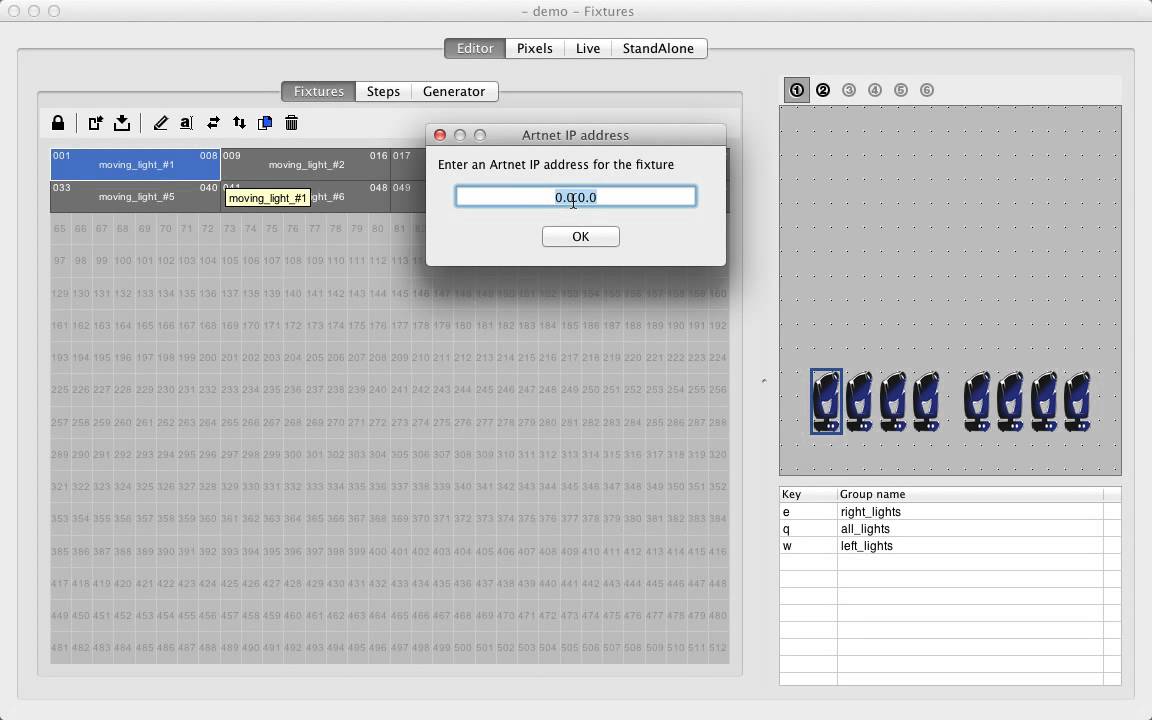The image size is (1152, 720).
Task: Open the Live tab
Action: pos(588,48)
